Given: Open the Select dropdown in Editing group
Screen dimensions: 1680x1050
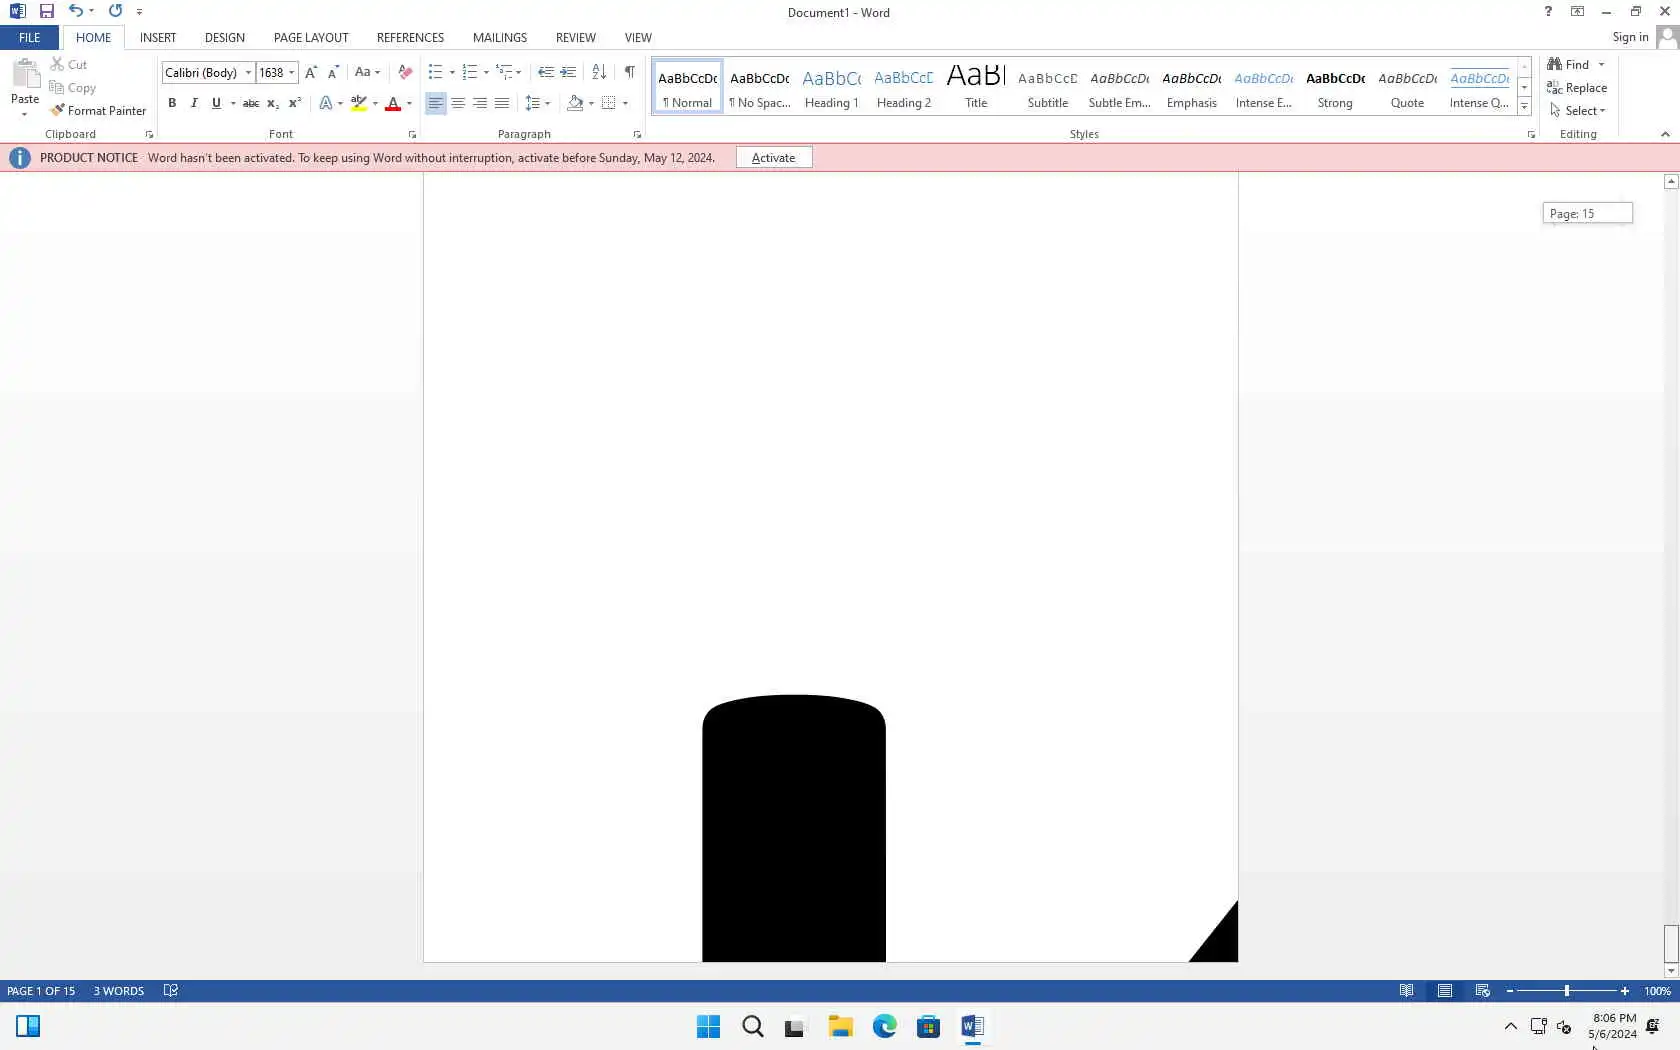Looking at the screenshot, I should click(x=1577, y=111).
